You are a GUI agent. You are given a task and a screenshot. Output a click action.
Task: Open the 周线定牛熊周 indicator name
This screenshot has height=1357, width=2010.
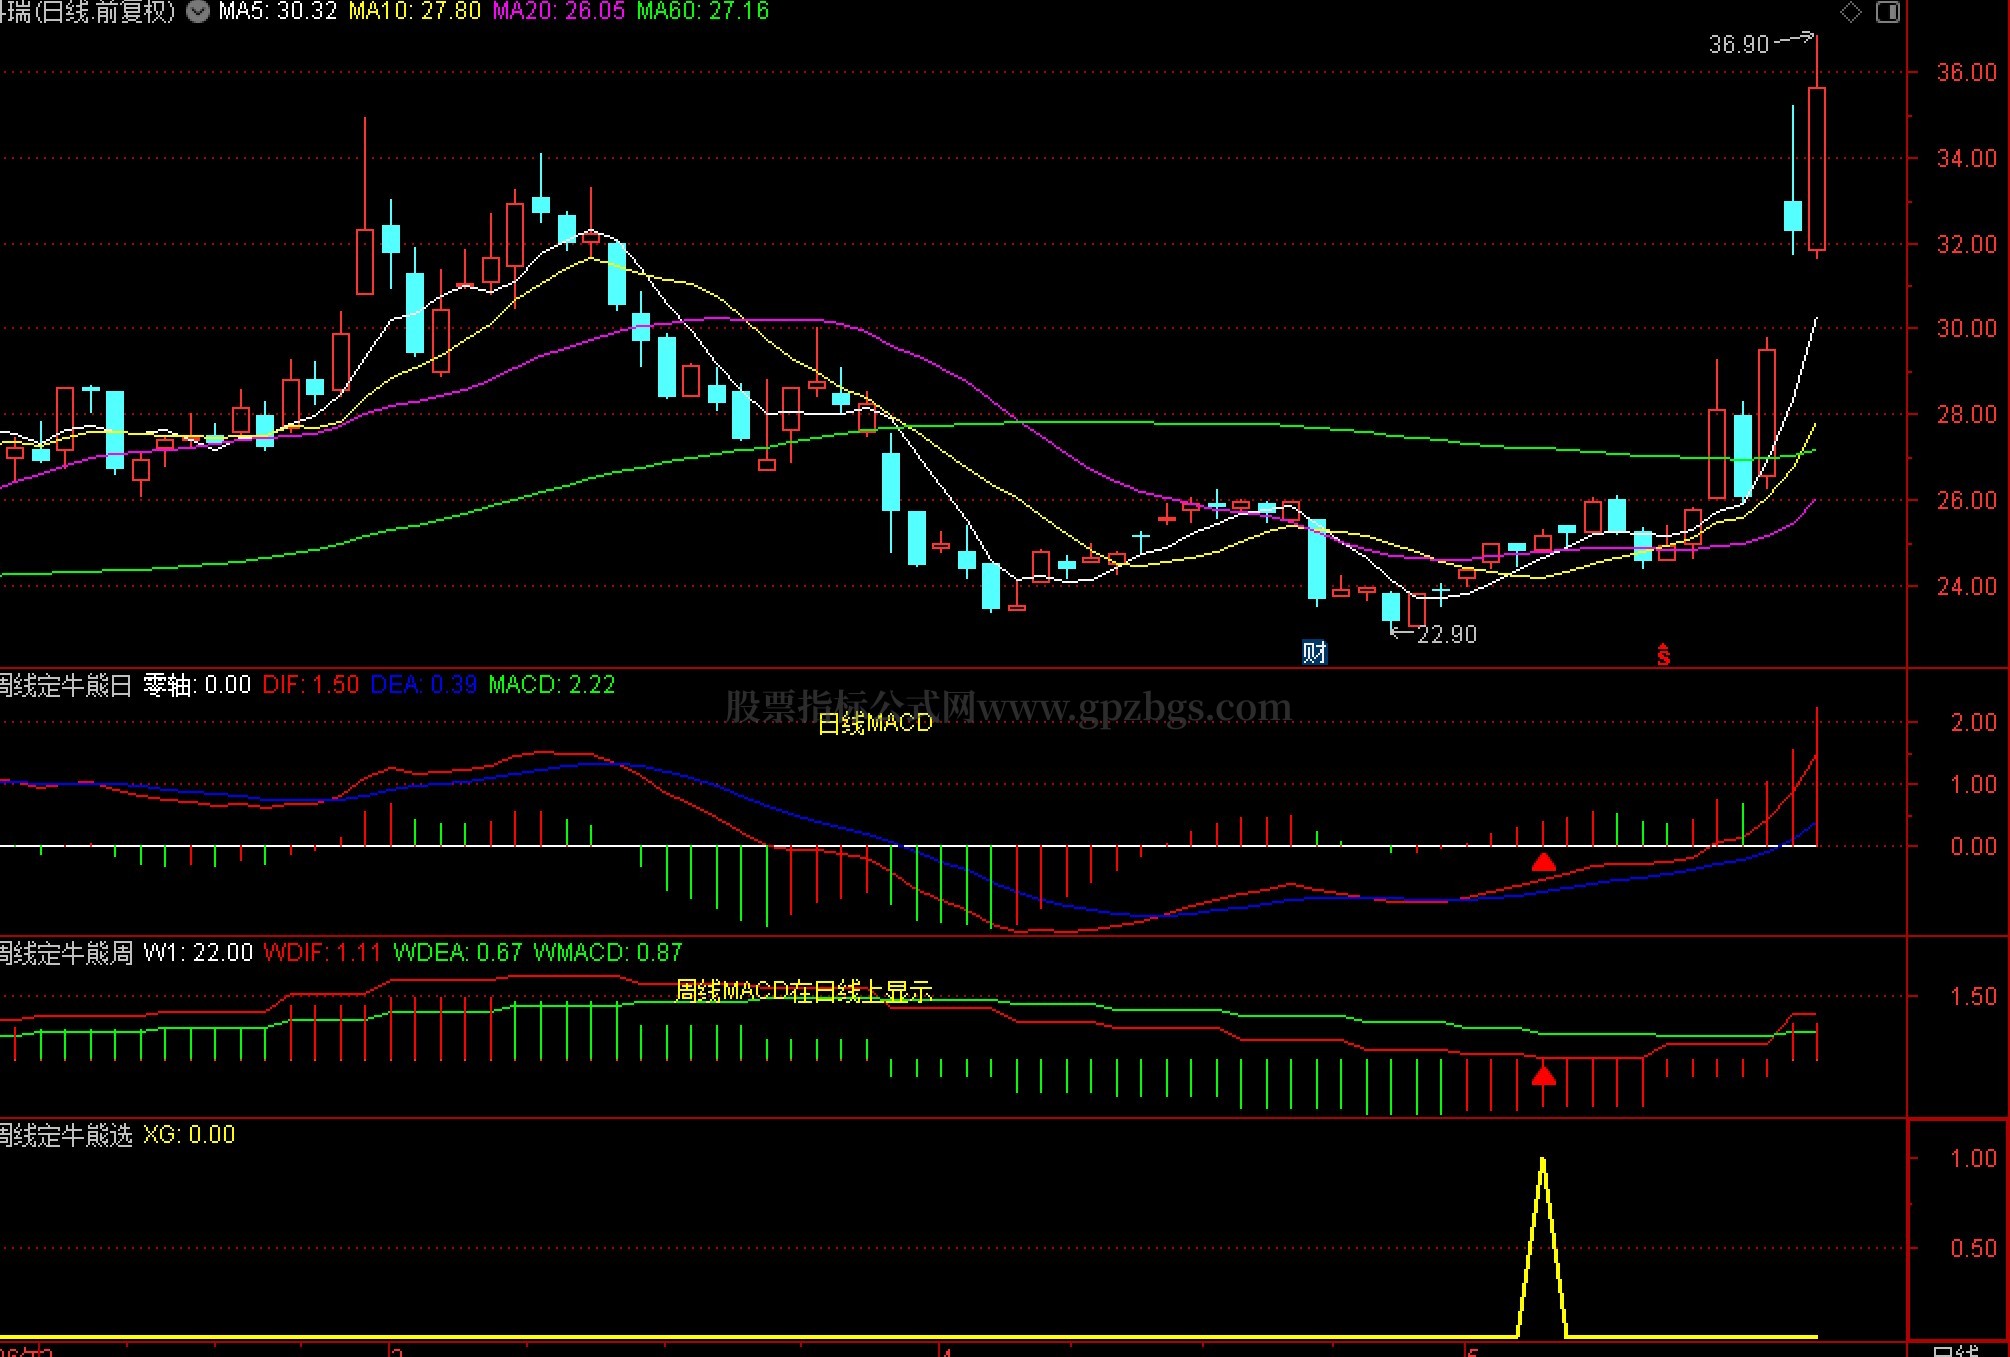coord(66,953)
